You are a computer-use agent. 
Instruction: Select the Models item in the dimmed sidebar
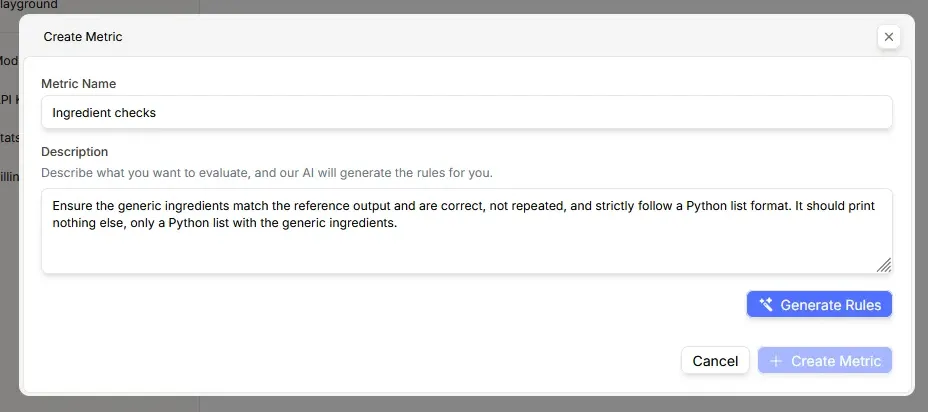tap(9, 61)
